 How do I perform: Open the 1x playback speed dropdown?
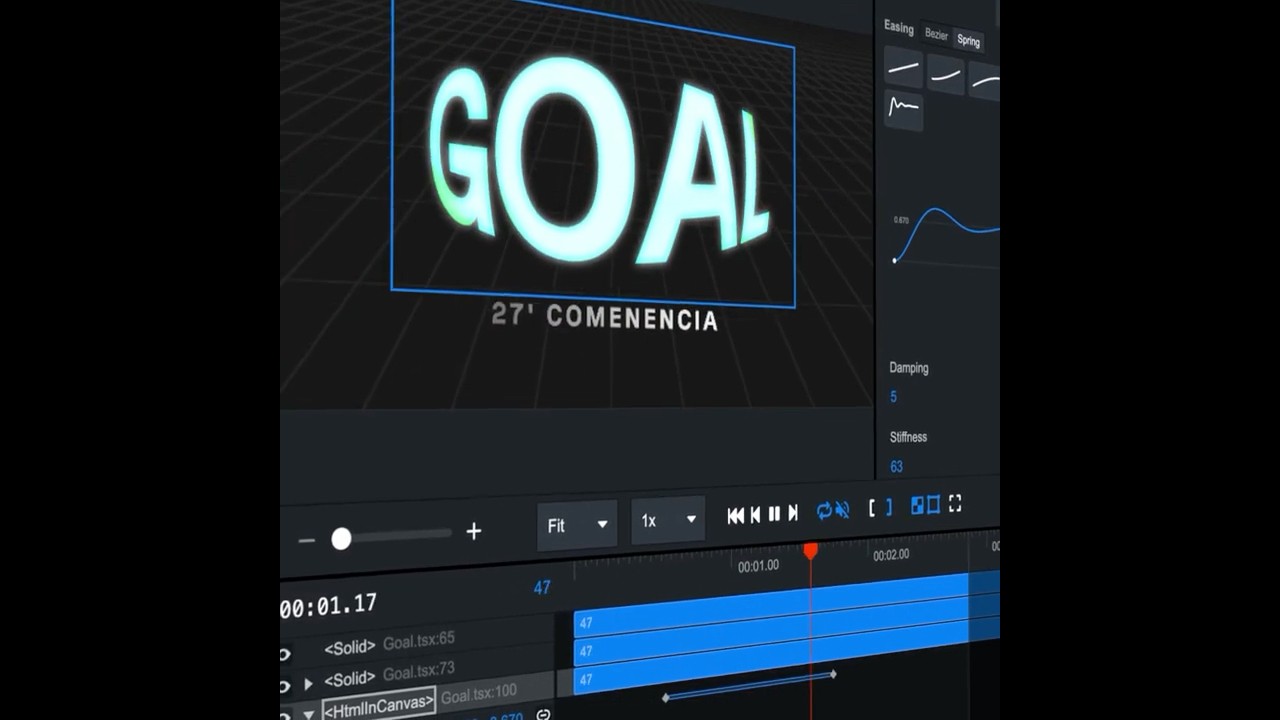pos(669,520)
